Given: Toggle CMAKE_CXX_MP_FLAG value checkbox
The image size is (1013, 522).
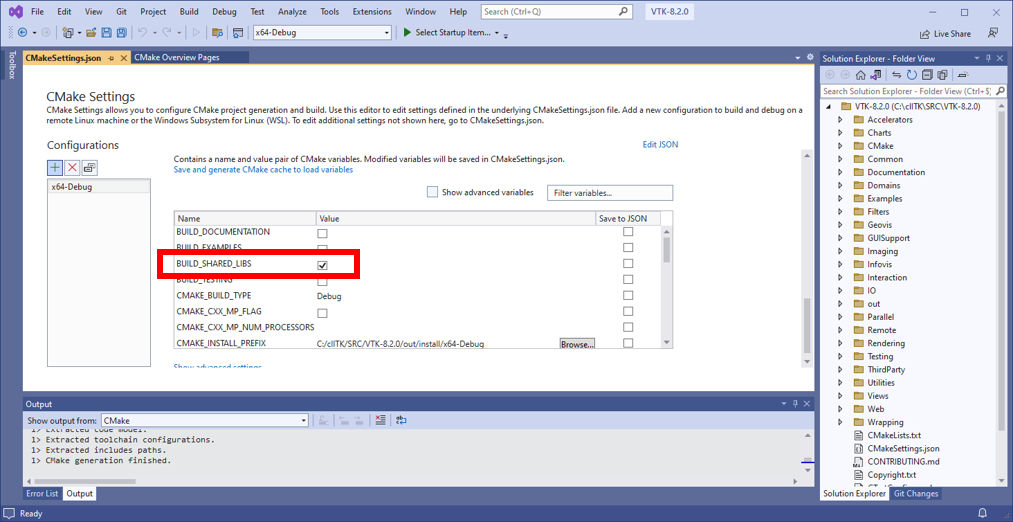Looking at the screenshot, I should click(x=322, y=313).
